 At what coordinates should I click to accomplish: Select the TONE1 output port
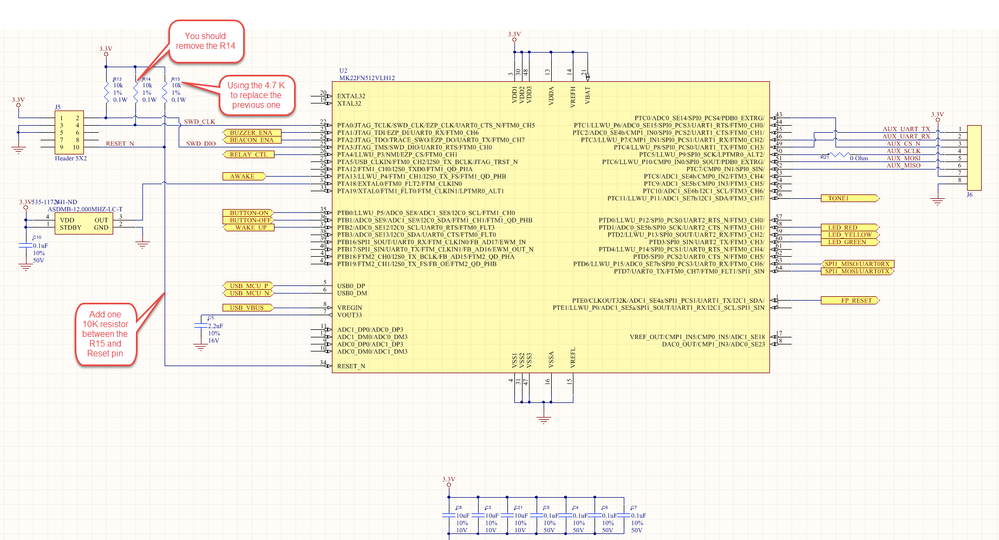click(850, 198)
